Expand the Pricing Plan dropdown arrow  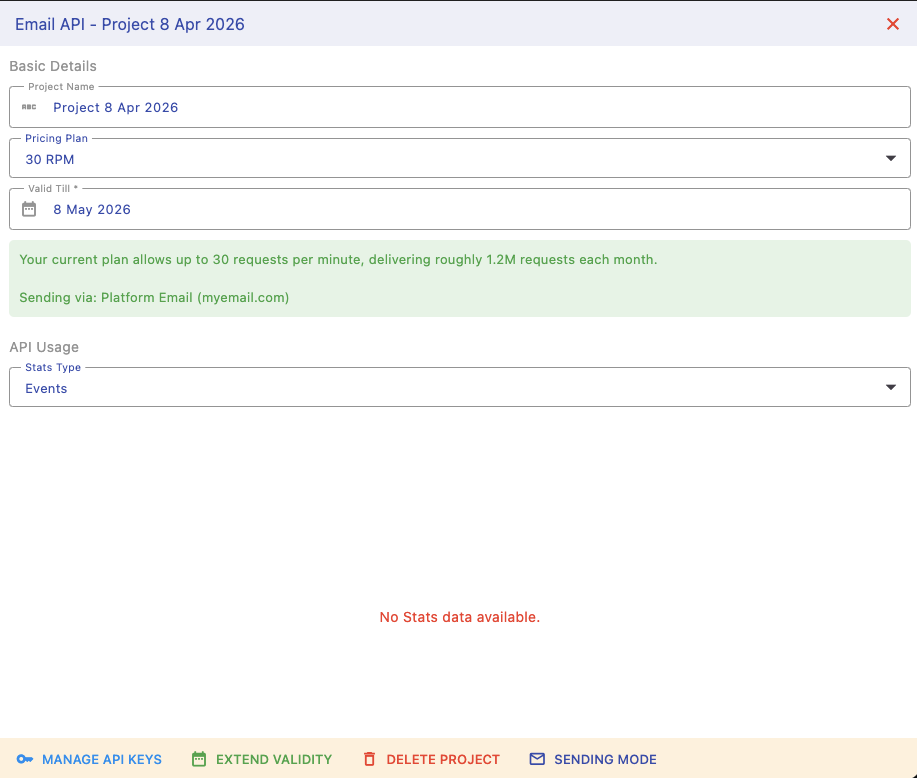[891, 159]
